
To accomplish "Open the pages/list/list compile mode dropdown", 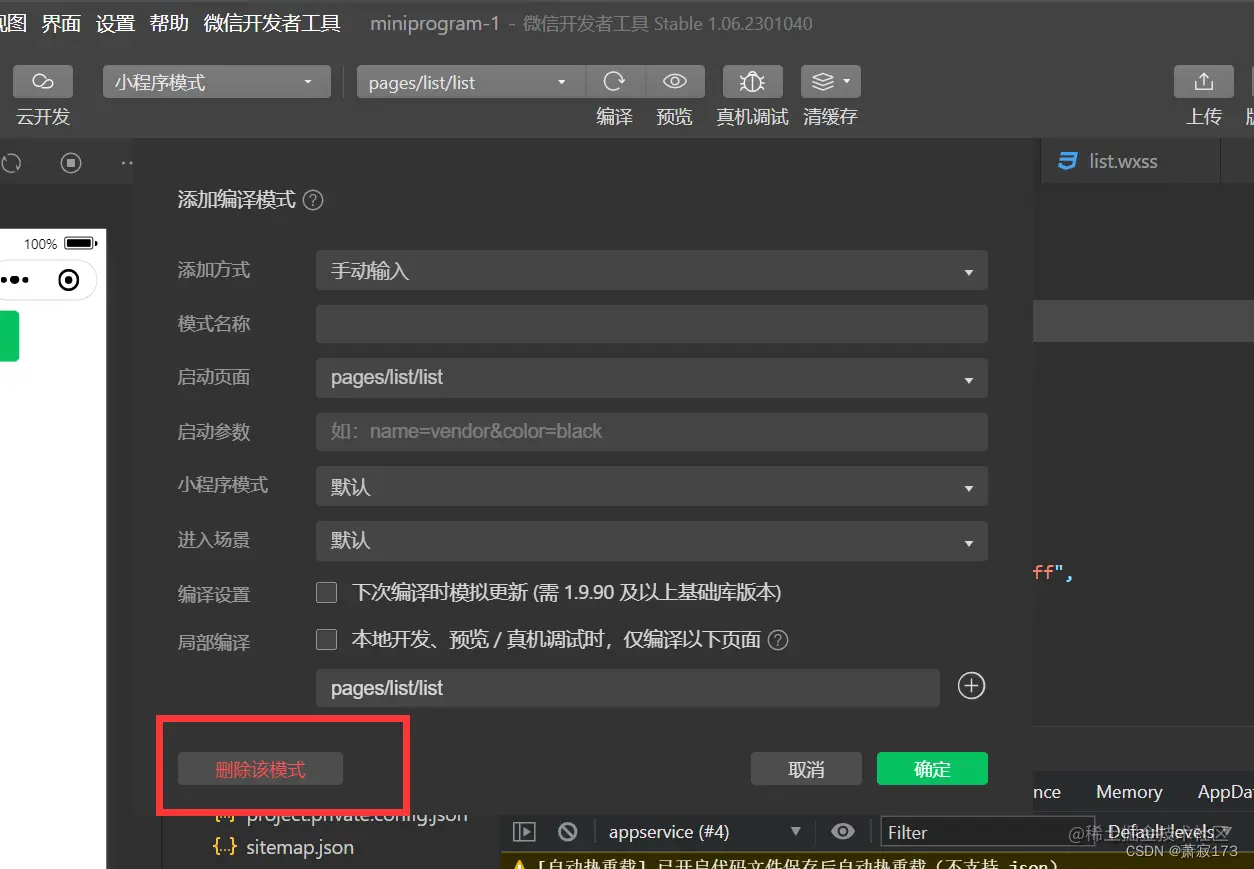I will pos(471,82).
